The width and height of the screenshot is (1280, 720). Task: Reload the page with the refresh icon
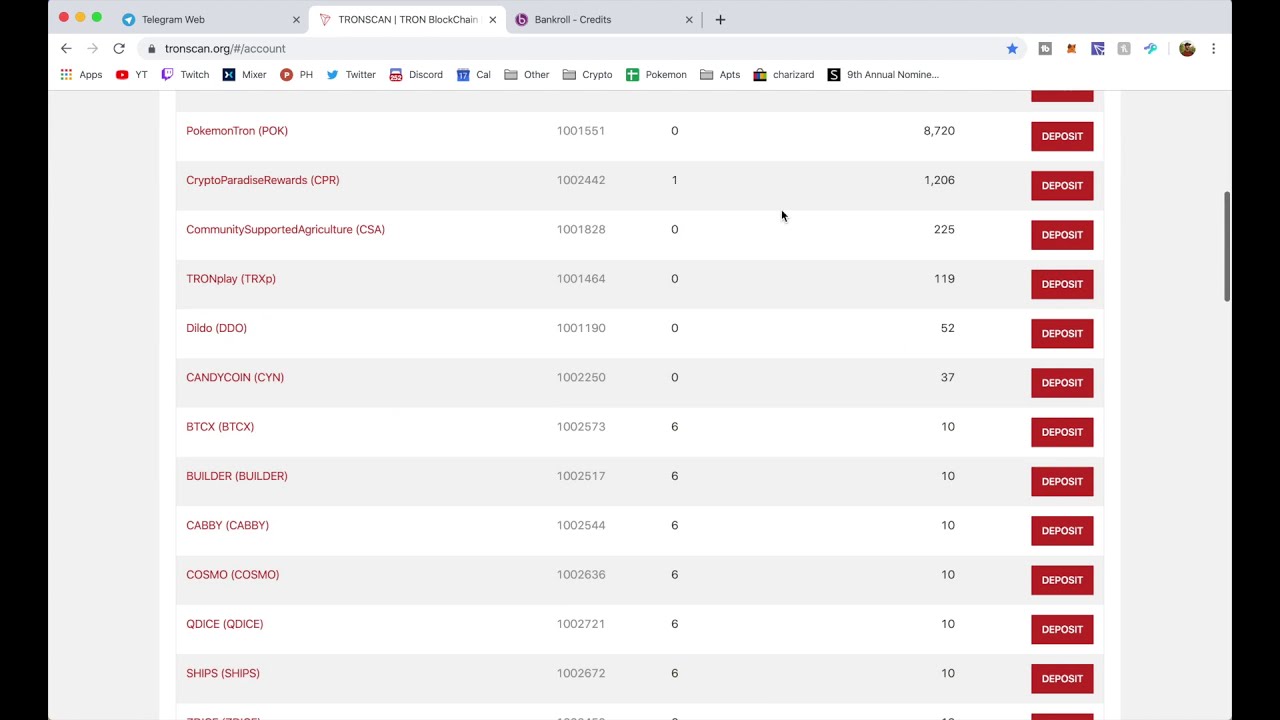pos(119,48)
